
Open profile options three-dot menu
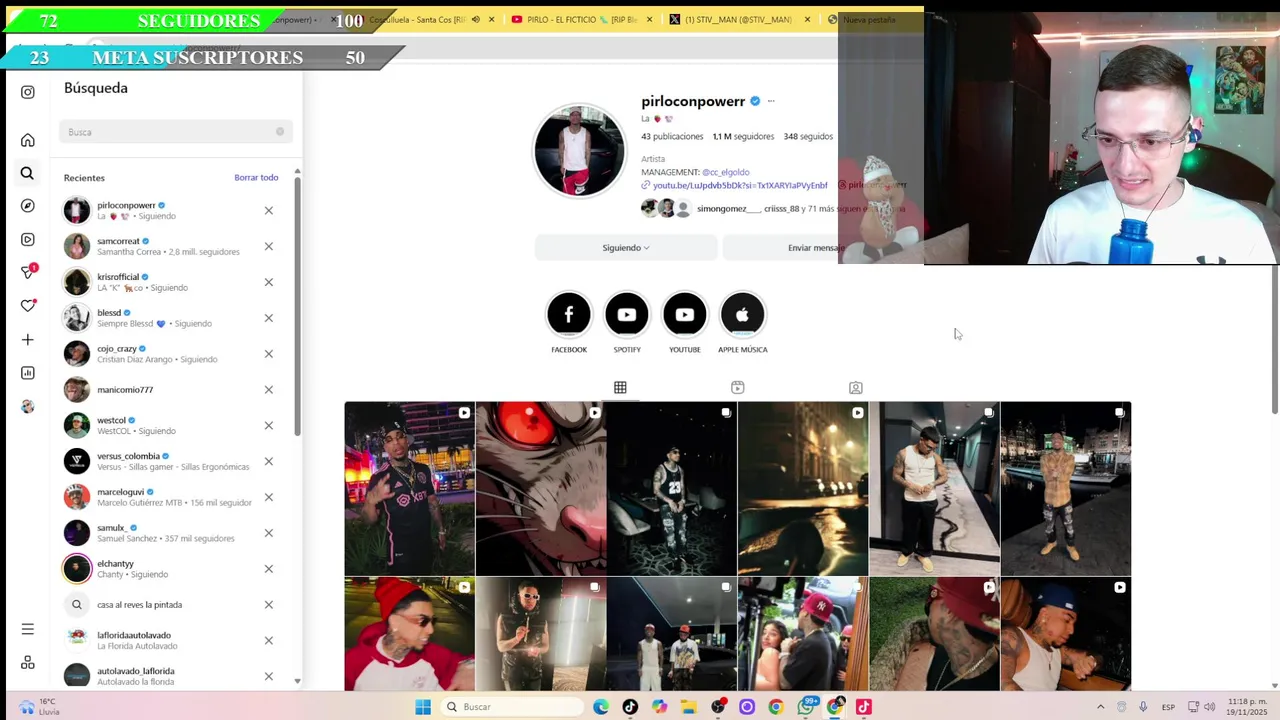pos(771,101)
